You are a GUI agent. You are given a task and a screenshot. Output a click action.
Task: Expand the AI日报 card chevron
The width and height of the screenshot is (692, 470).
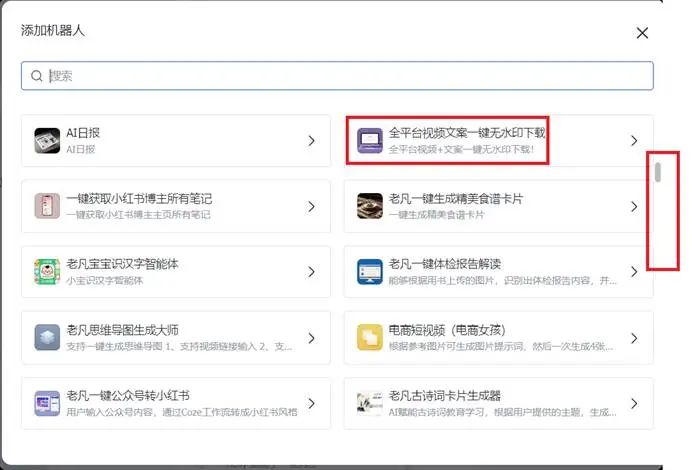click(312, 141)
